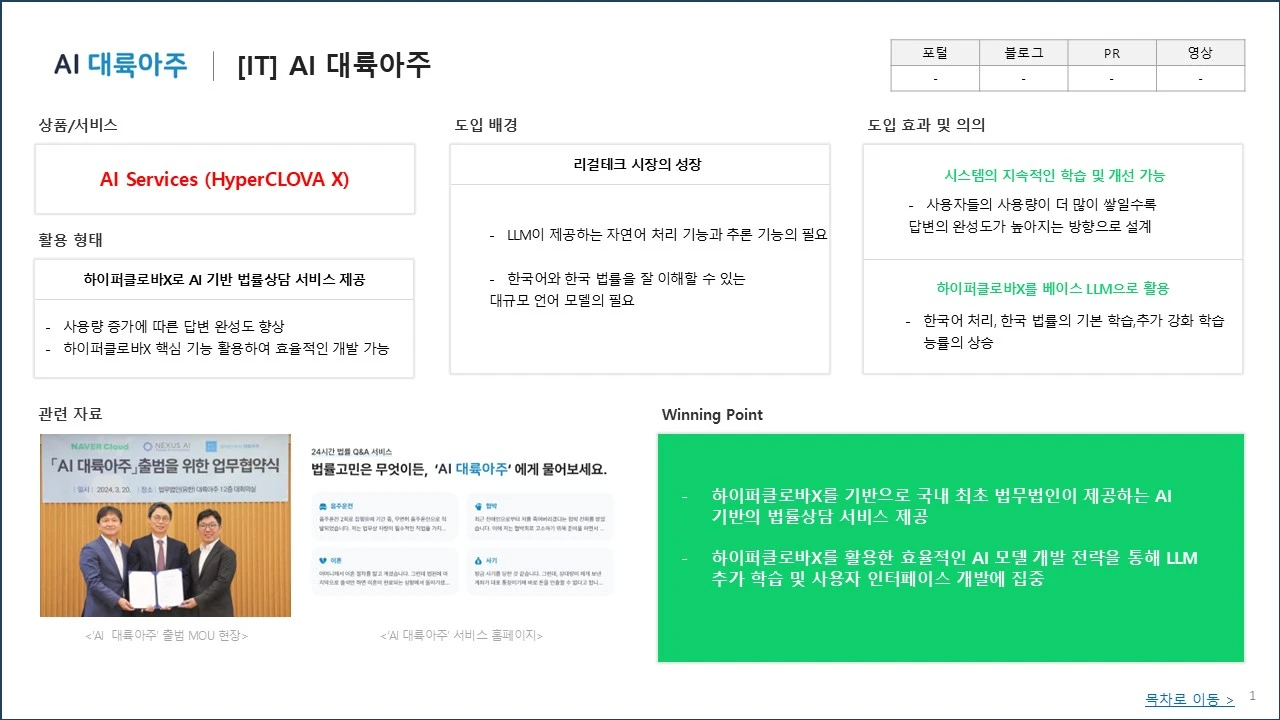This screenshot has width=1280, height=720.
Task: Click the '한국어와 한국 법률을 잘 이해할' bullet
Action: pos(618,289)
